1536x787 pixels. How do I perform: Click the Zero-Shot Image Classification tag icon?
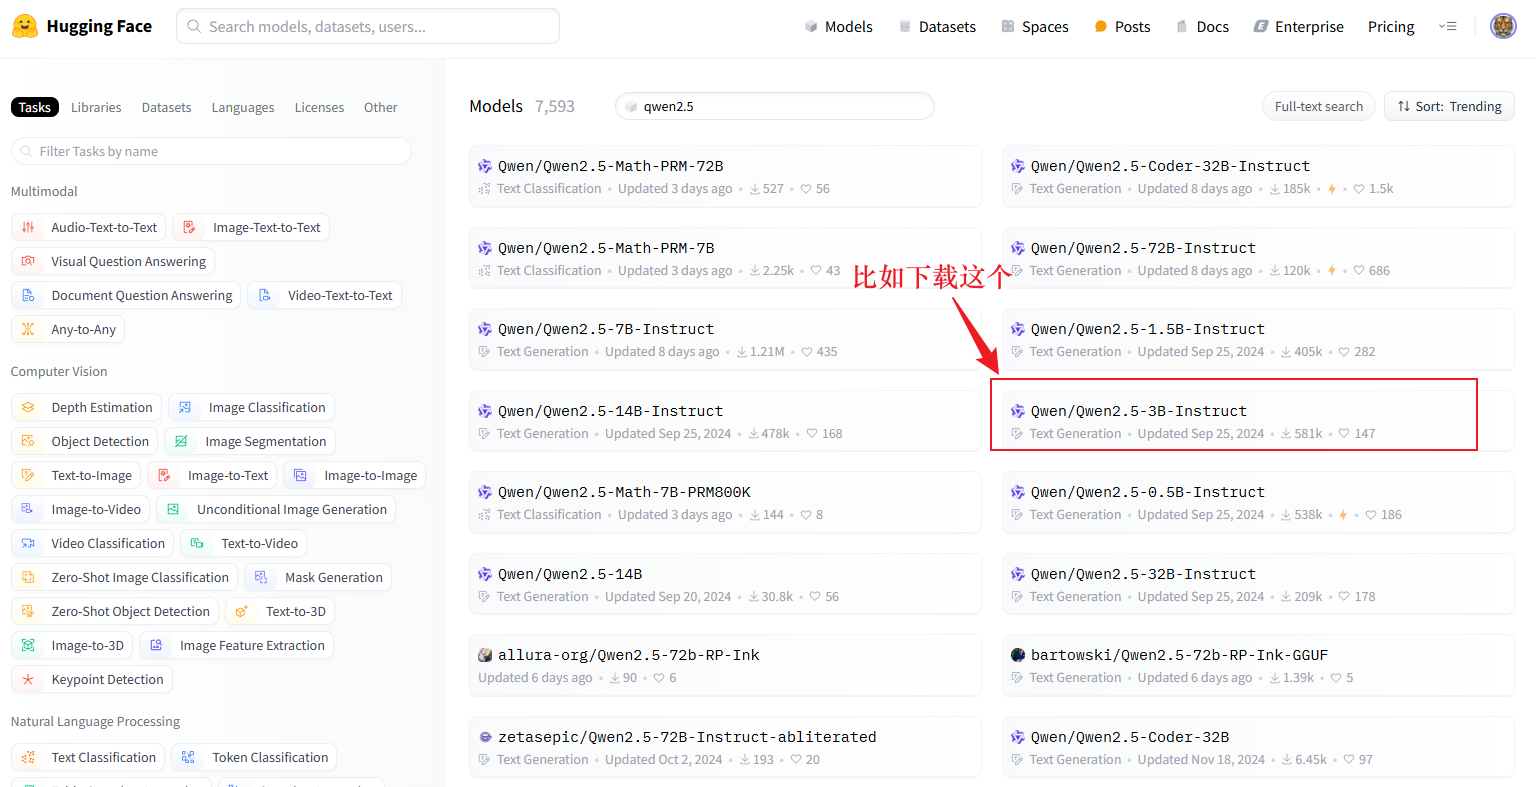(28, 577)
